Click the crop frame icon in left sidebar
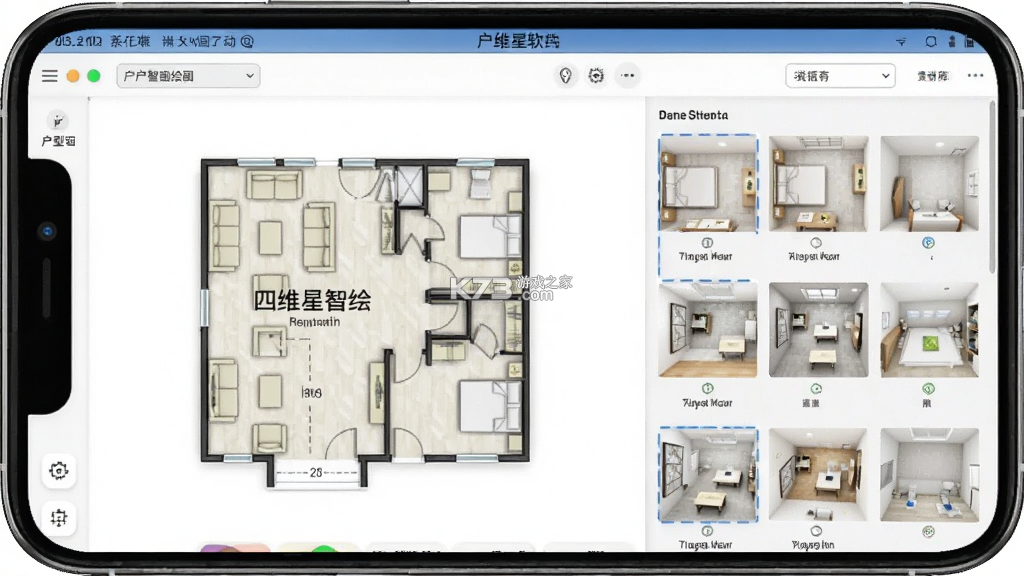Viewport: 1024px width, 576px height. click(x=59, y=518)
